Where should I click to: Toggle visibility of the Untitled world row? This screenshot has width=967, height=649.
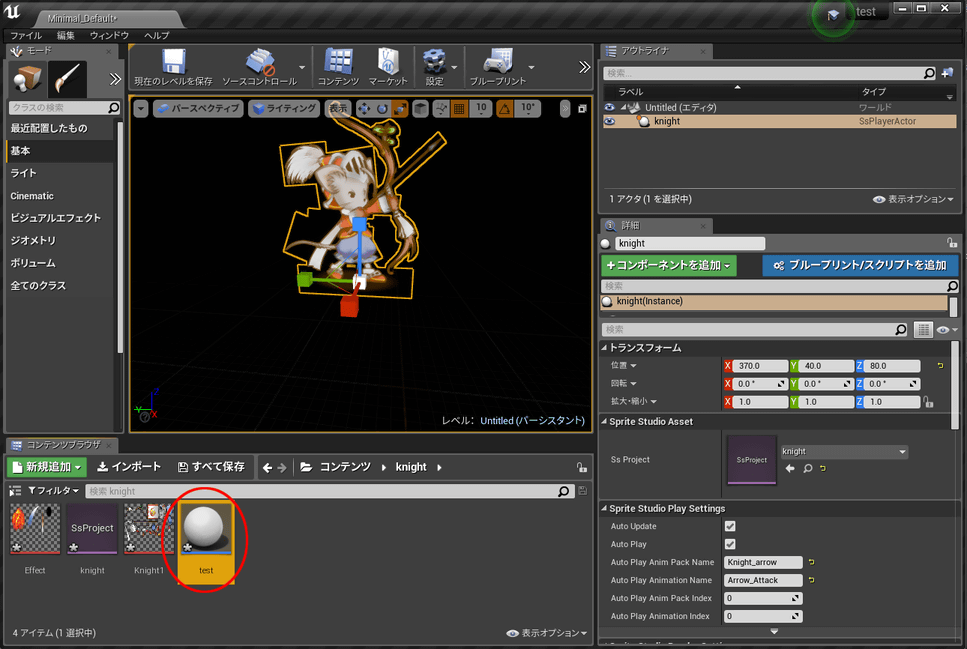pyautogui.click(x=609, y=107)
